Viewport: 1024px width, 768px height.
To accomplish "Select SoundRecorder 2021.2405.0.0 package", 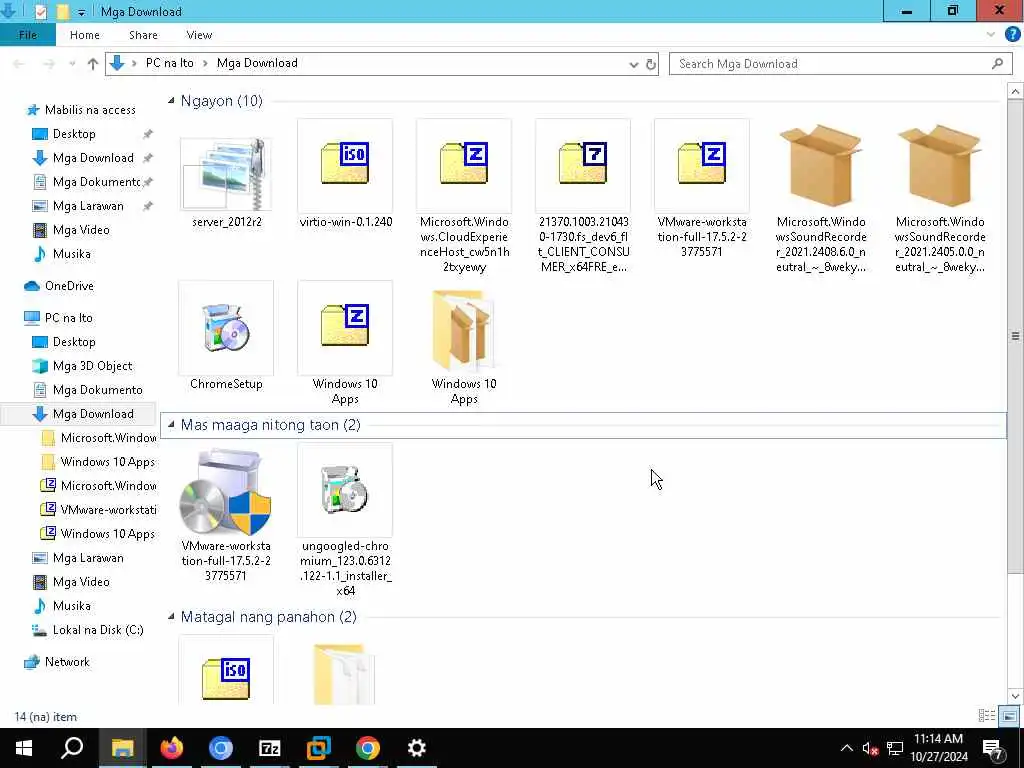I will (940, 196).
